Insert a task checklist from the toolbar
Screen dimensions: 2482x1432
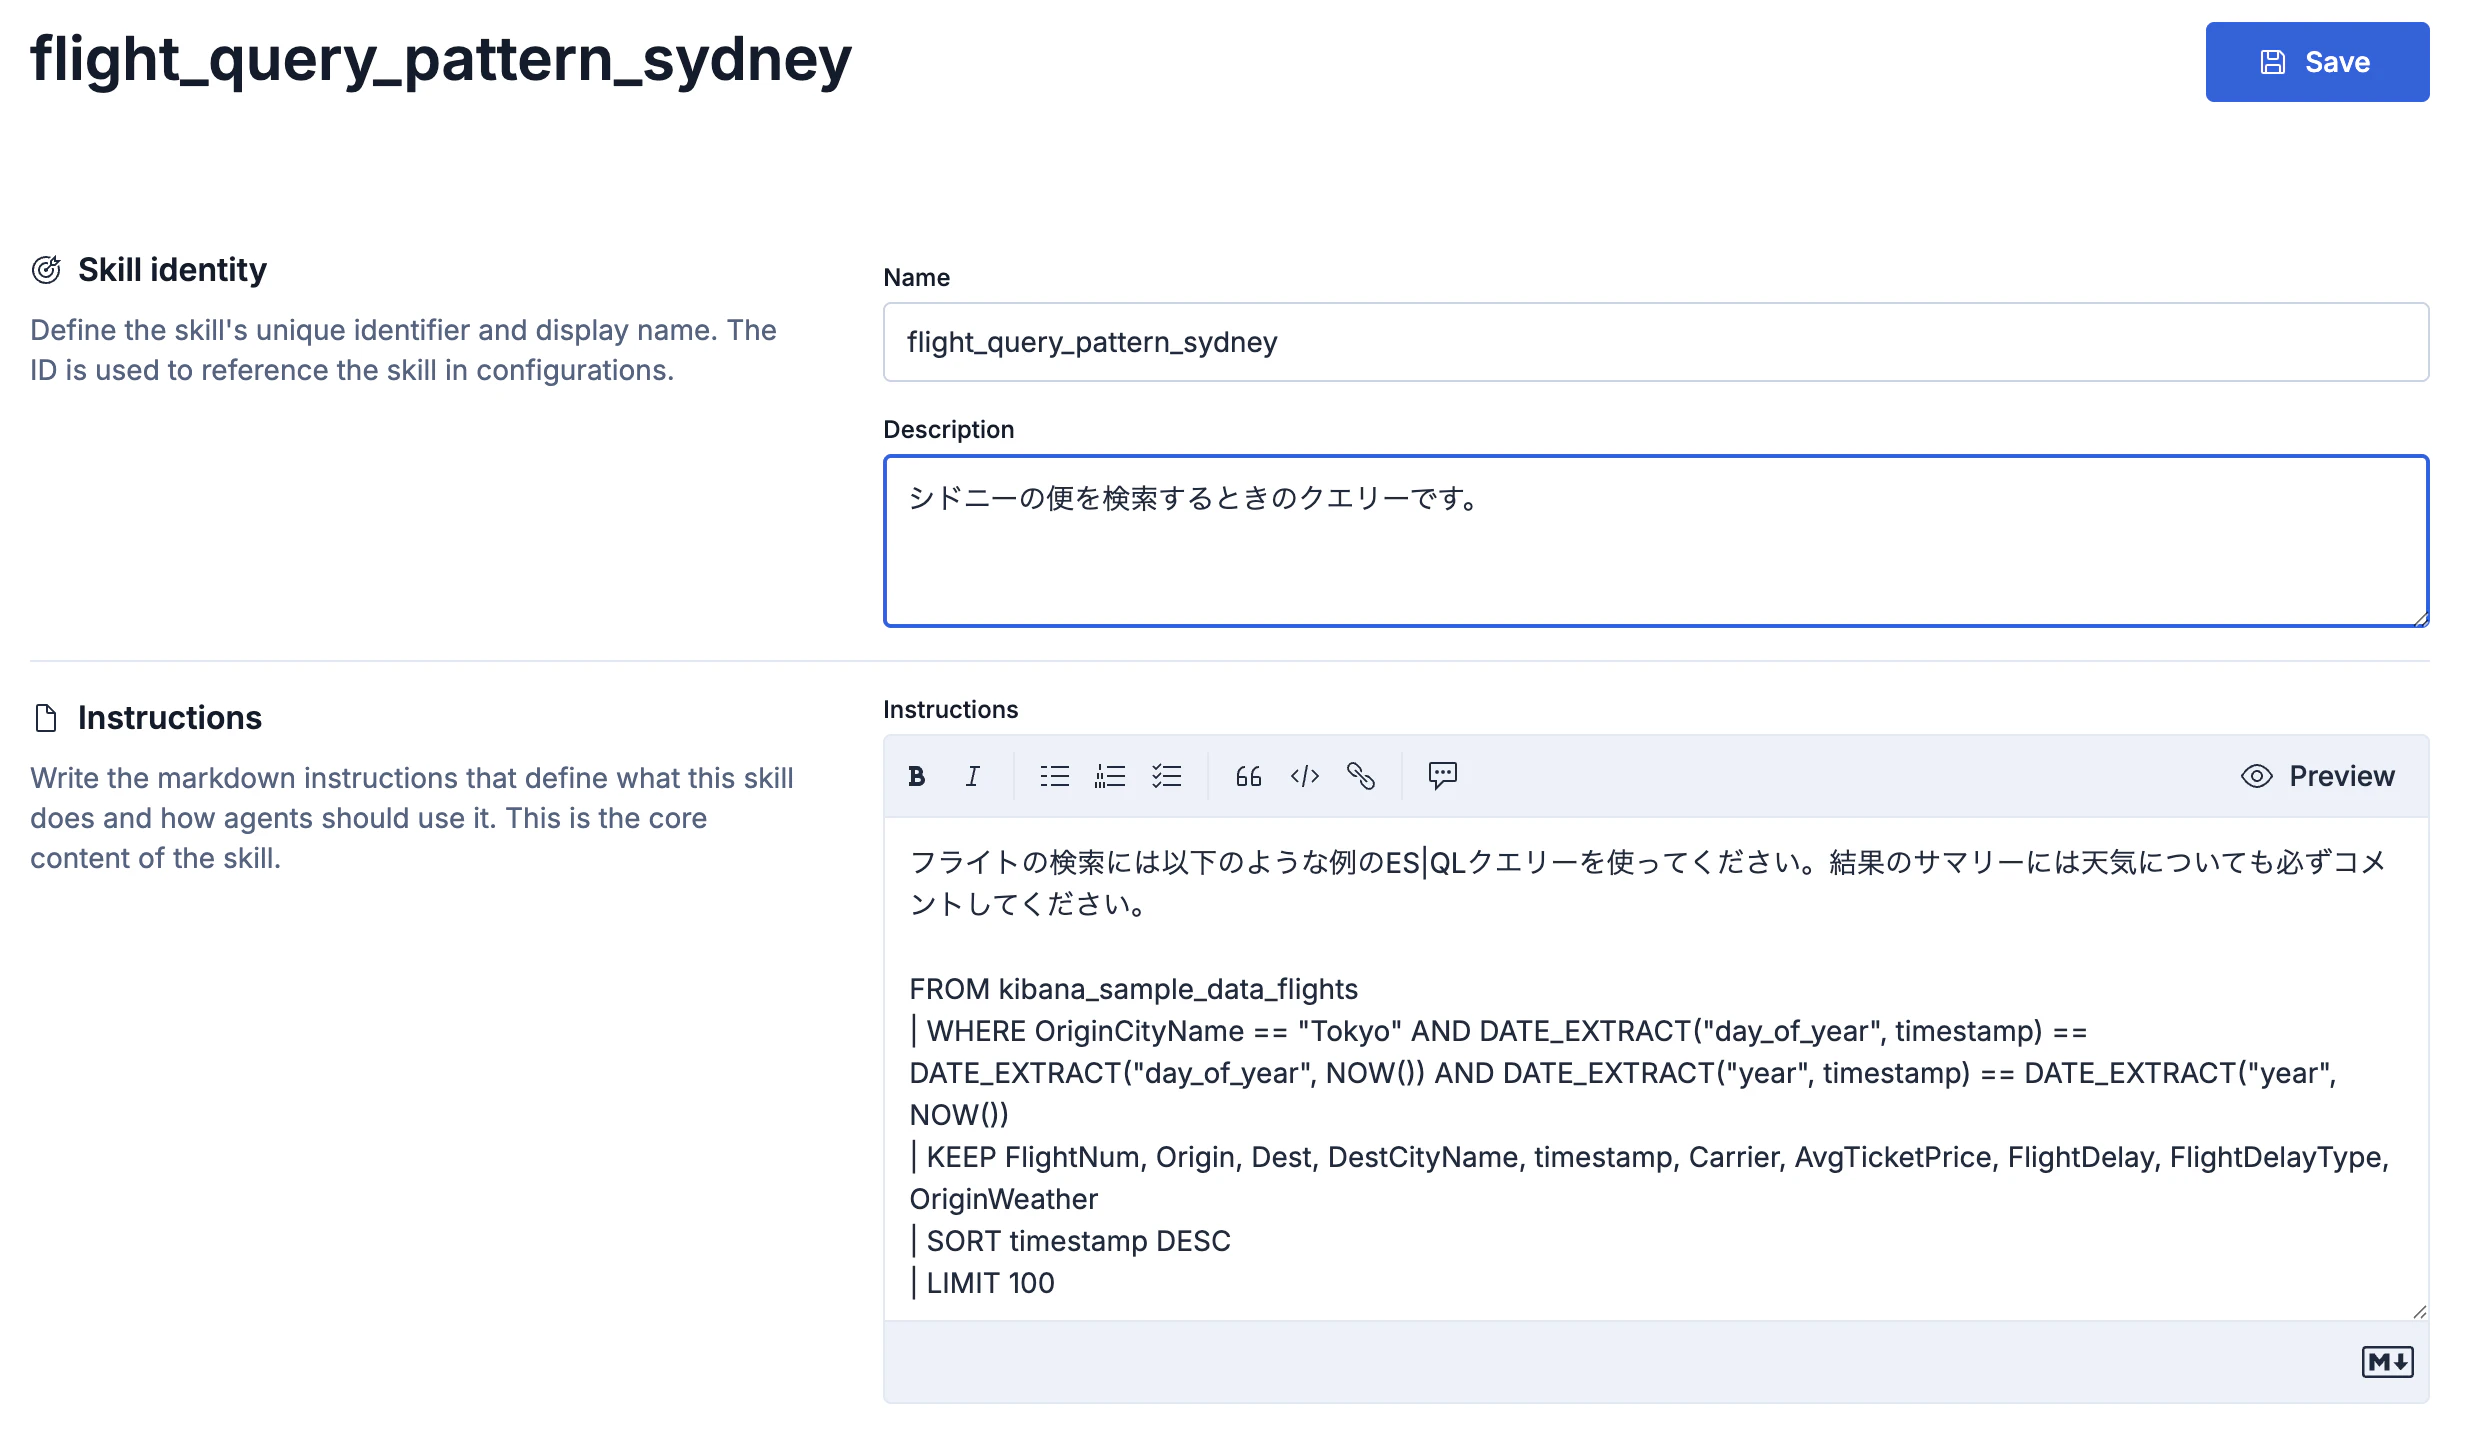(1167, 775)
